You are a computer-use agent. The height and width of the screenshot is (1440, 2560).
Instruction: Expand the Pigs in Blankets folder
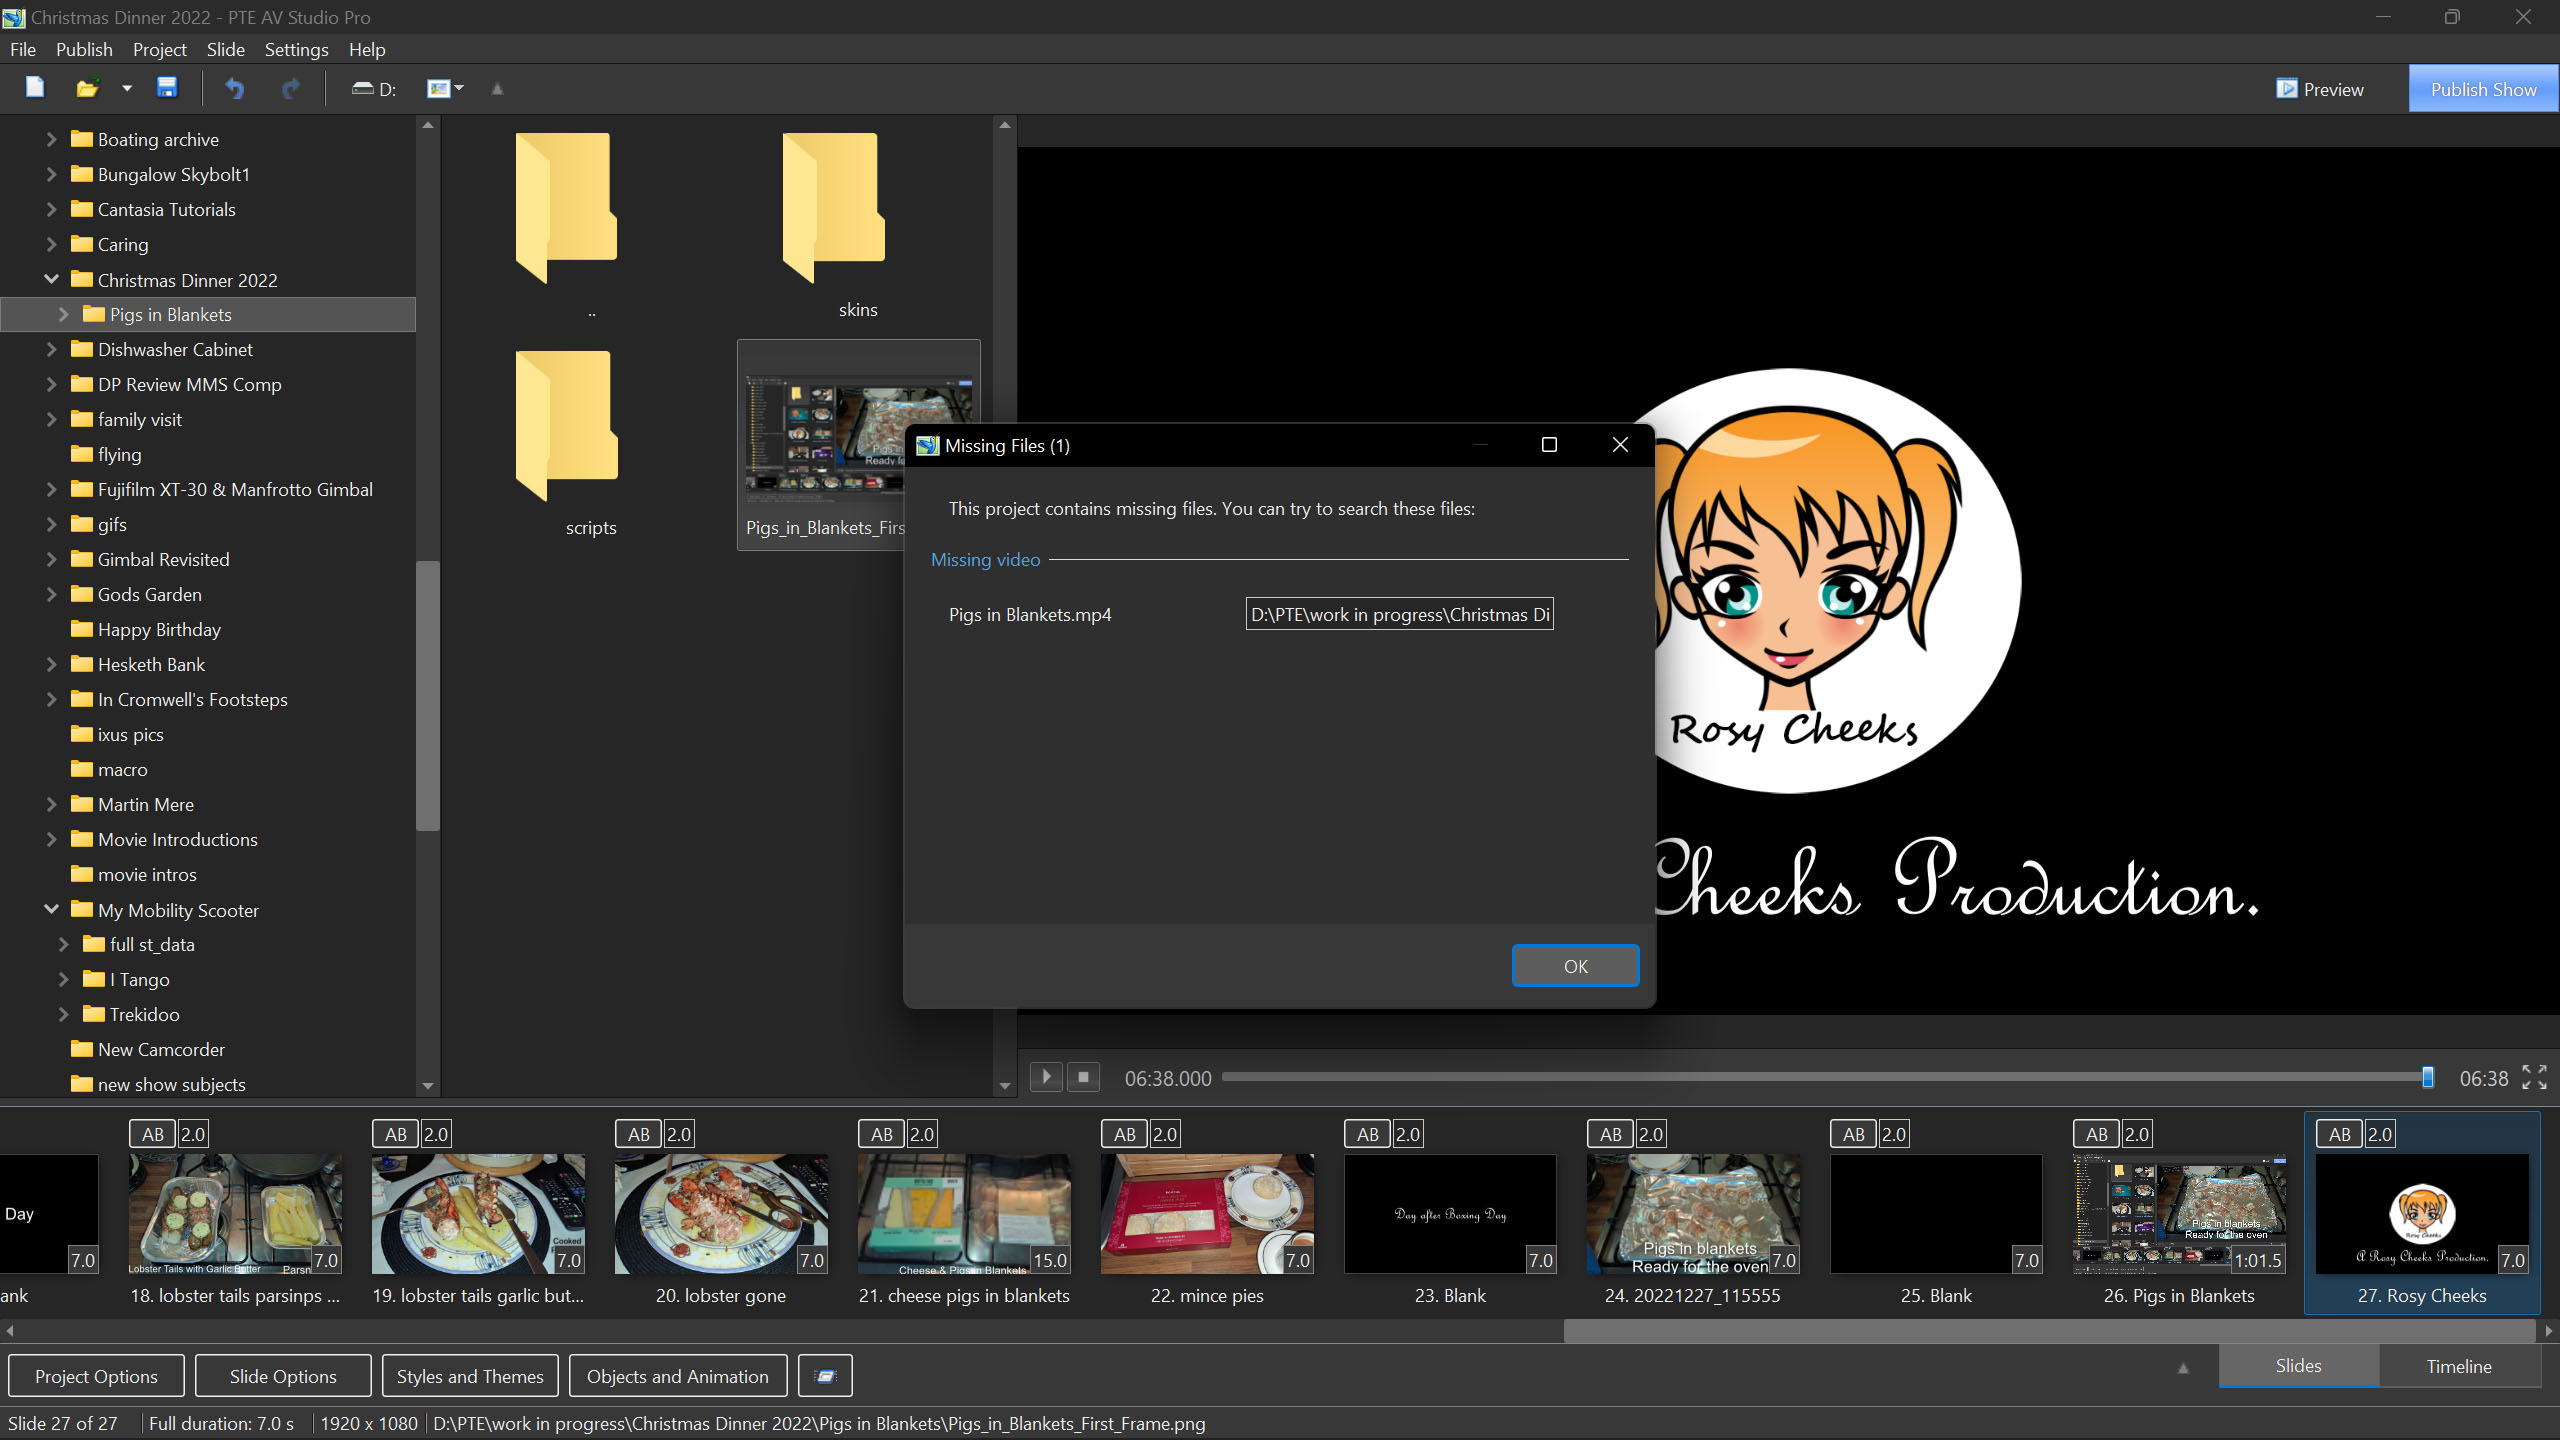(63, 314)
